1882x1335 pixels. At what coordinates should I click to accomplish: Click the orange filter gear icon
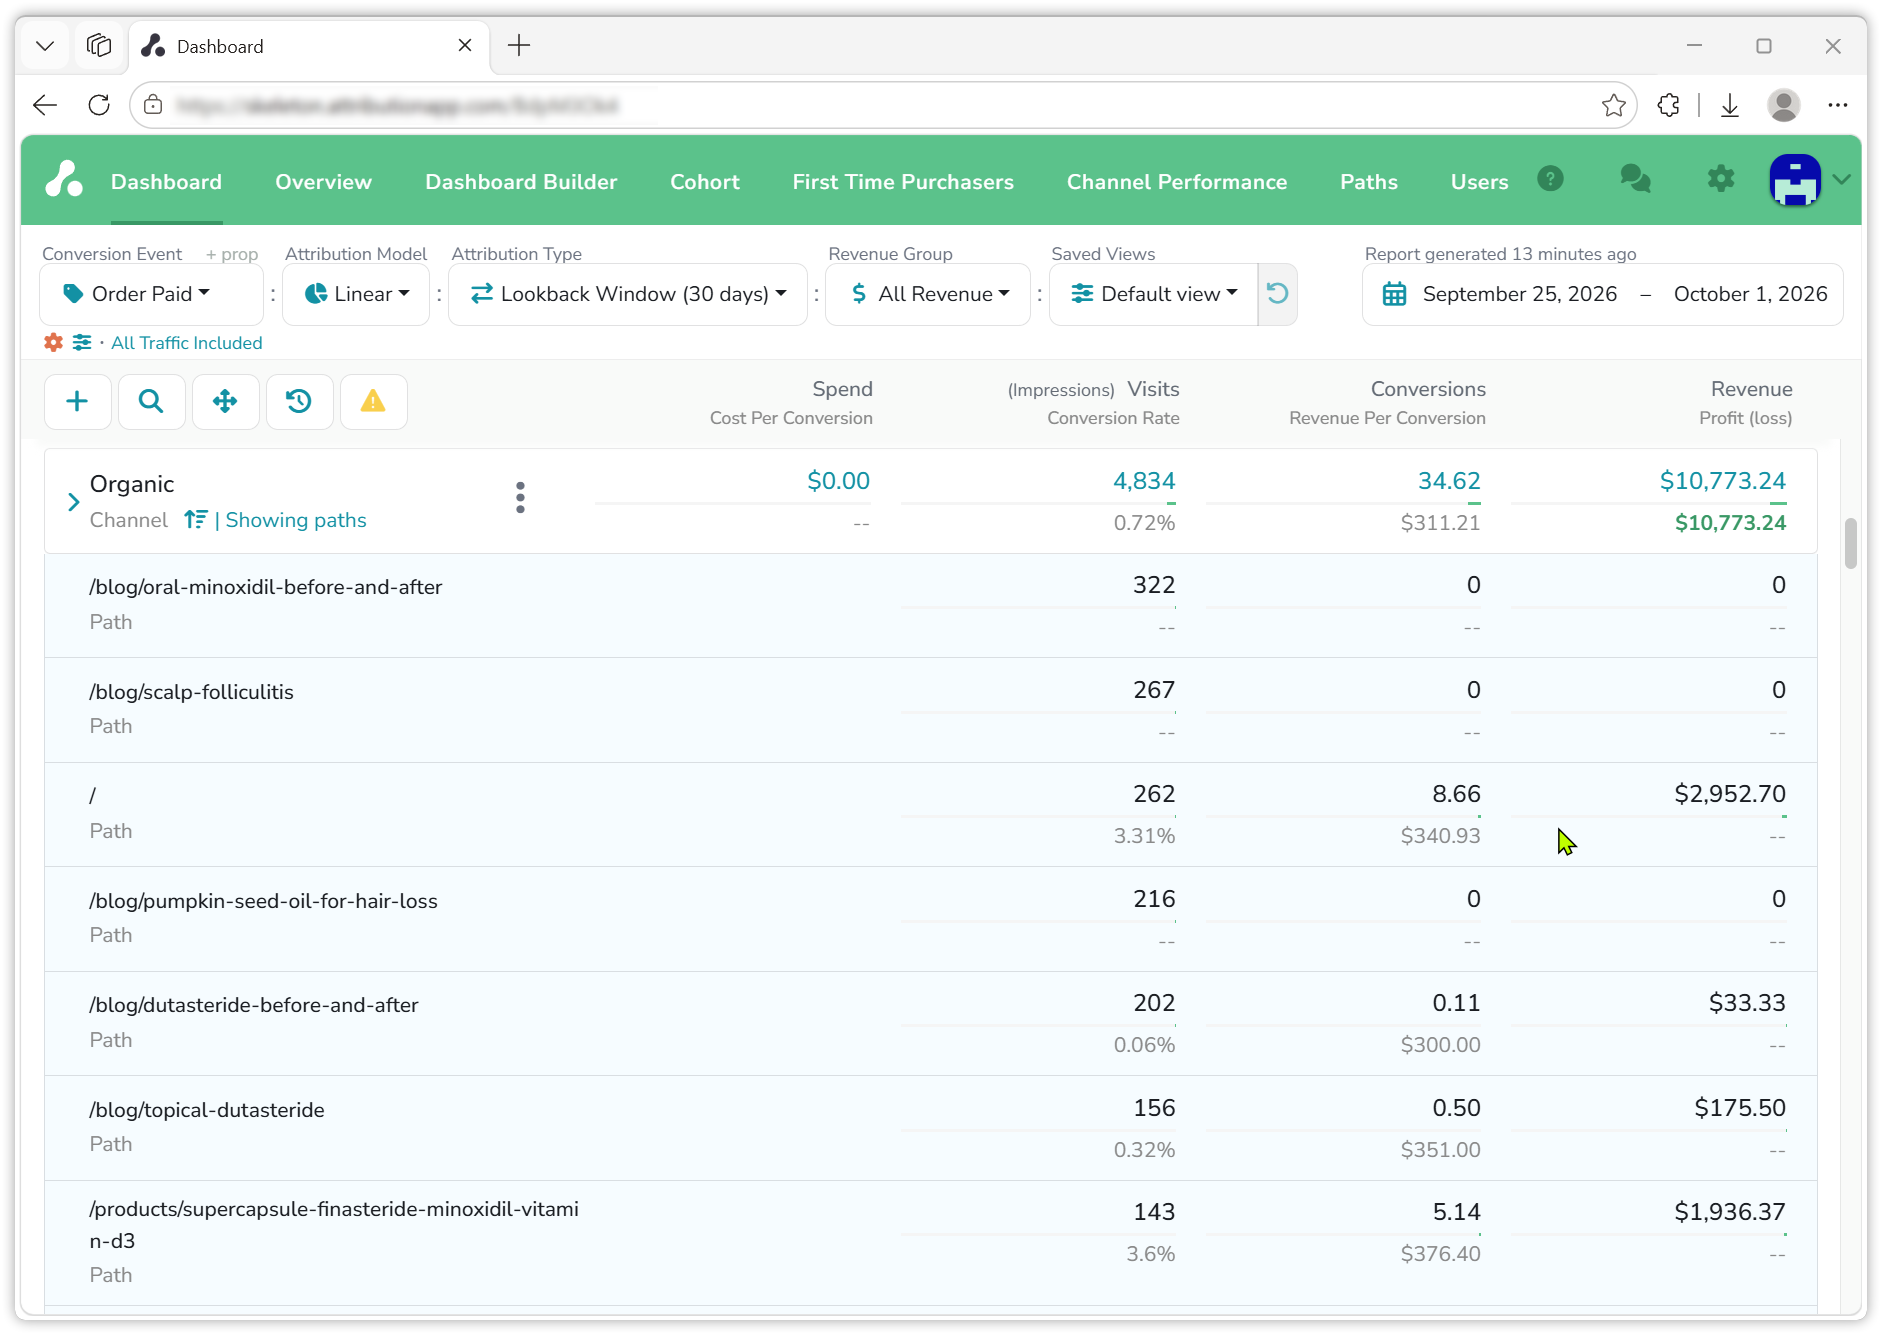click(54, 343)
